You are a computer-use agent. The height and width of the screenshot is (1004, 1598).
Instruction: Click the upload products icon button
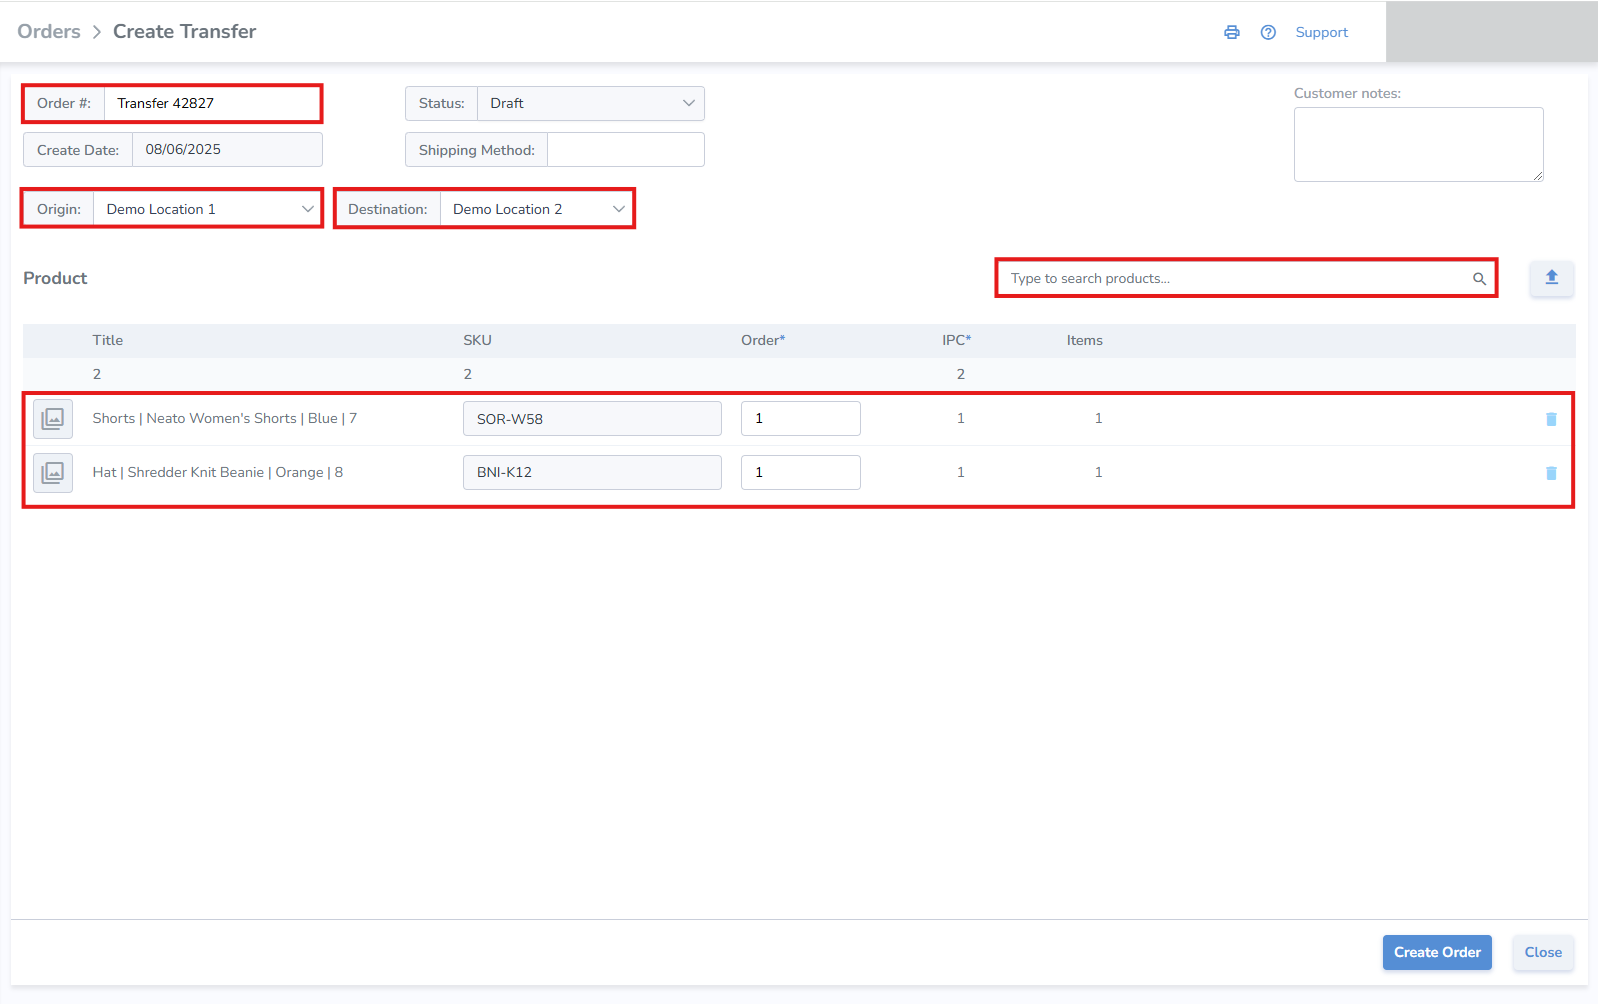pyautogui.click(x=1551, y=278)
